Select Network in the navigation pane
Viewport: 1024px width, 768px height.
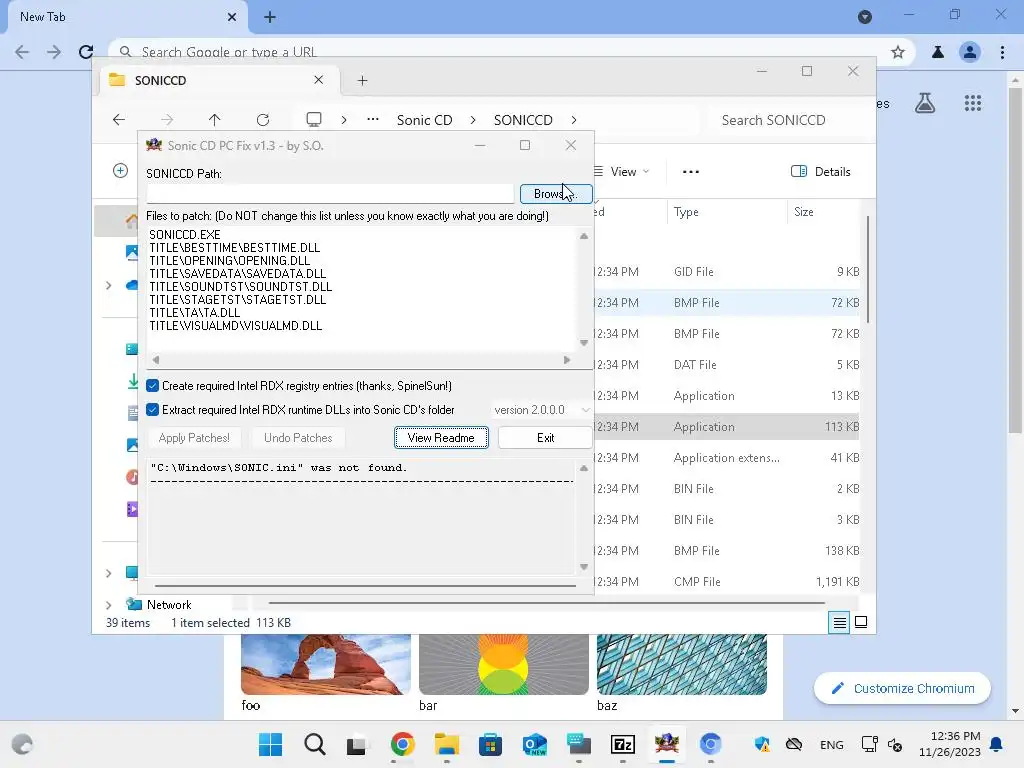pyautogui.click(x=168, y=605)
